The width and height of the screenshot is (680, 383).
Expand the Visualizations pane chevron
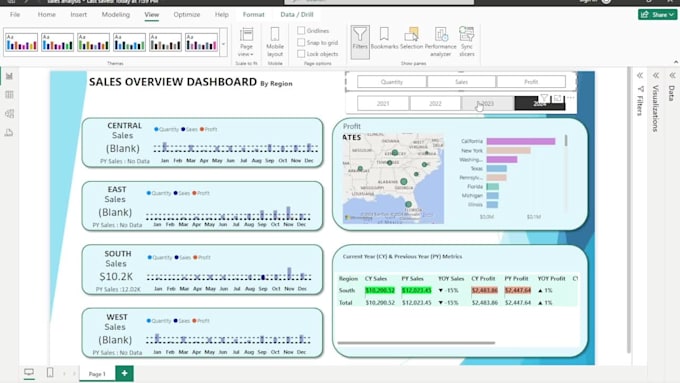(656, 75)
